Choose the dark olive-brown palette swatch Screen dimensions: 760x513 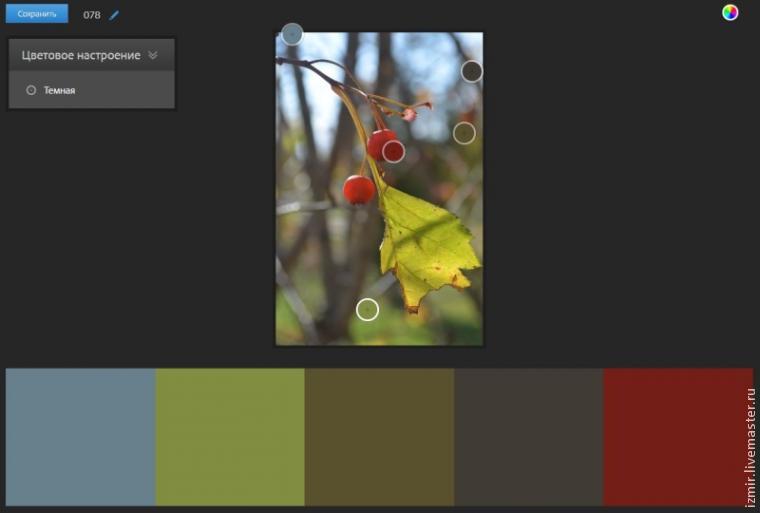click(380, 437)
